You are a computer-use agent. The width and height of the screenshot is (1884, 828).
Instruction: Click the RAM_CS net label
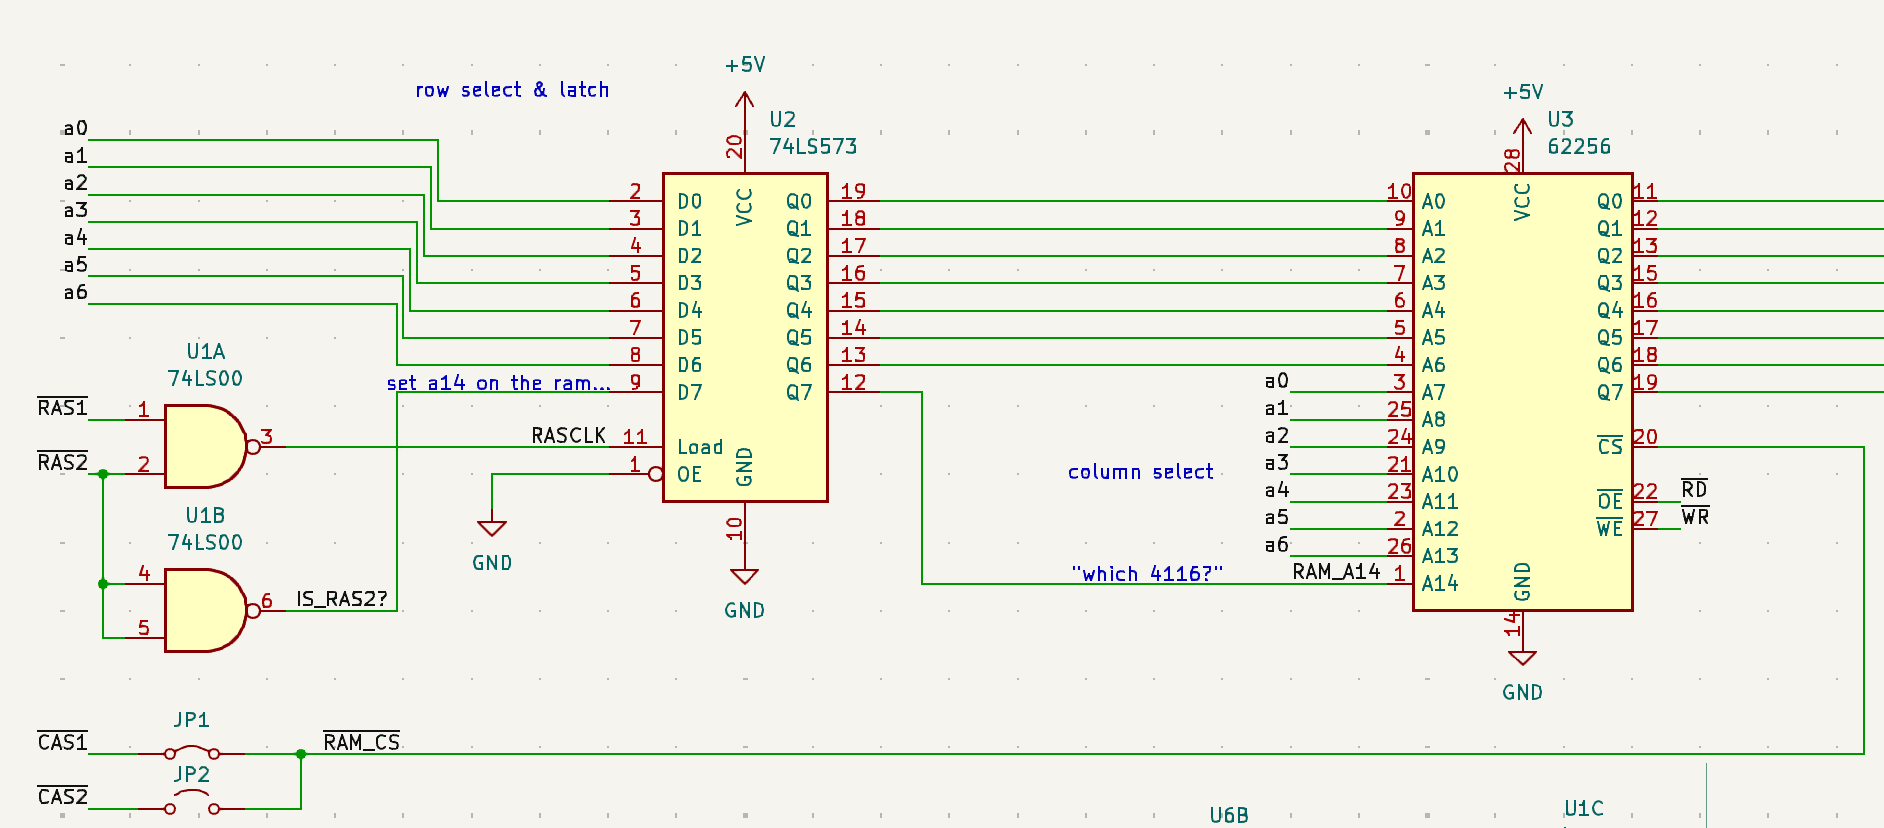point(361,742)
